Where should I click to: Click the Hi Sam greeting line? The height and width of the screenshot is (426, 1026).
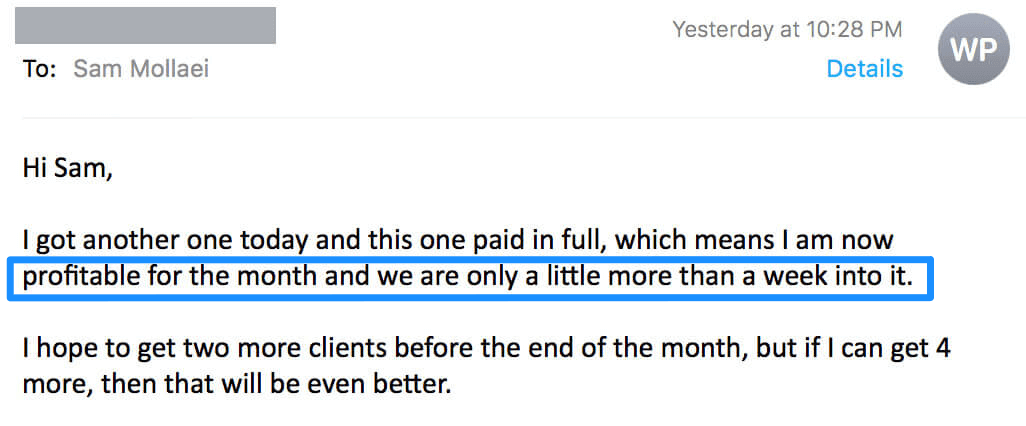(x=68, y=169)
